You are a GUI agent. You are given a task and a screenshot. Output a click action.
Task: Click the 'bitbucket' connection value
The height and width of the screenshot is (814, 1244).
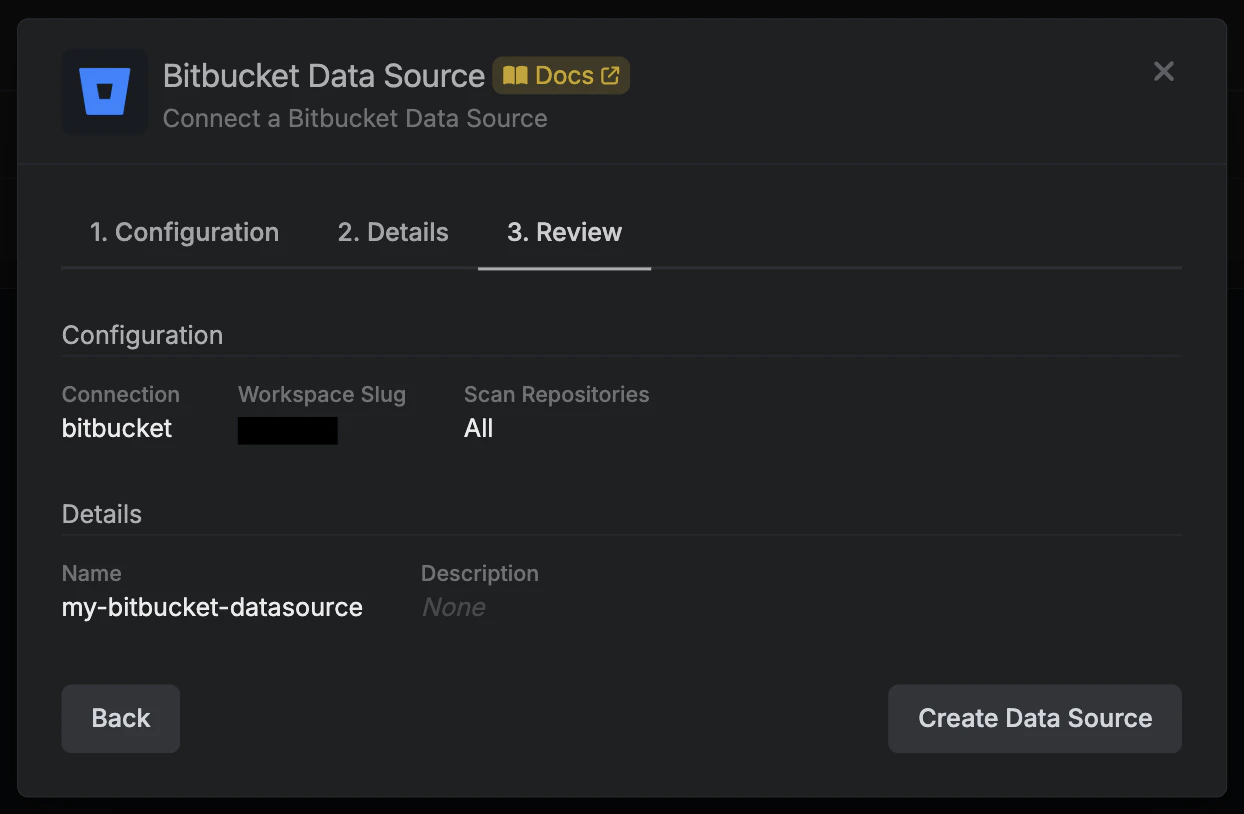(117, 428)
